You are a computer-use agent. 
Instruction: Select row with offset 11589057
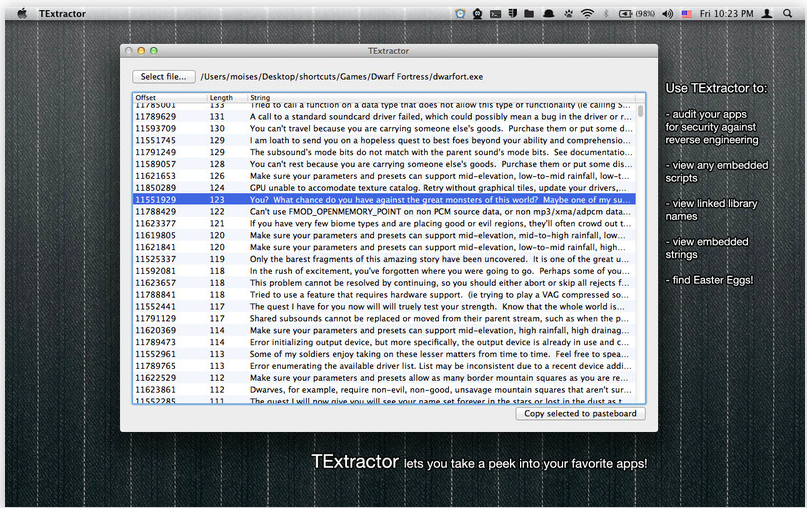pyautogui.click(x=384, y=164)
